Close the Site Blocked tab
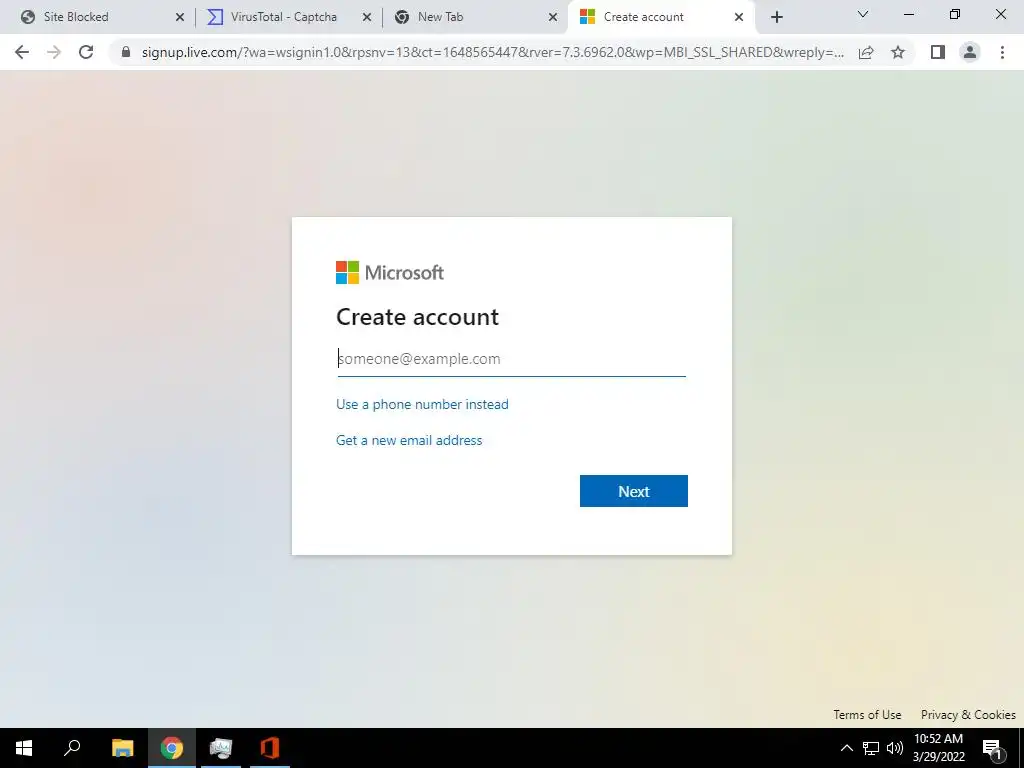The image size is (1024, 768). coord(180,18)
